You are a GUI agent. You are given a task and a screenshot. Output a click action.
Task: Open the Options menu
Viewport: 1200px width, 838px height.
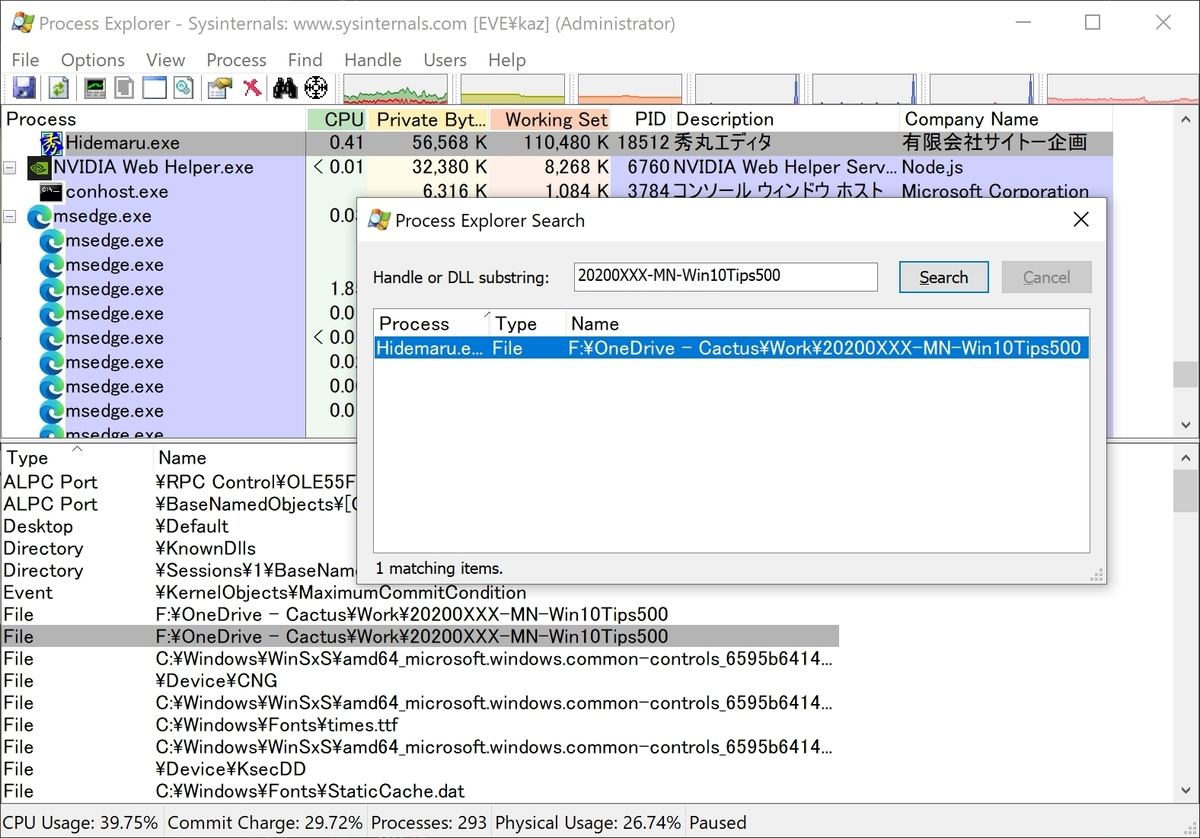93,60
